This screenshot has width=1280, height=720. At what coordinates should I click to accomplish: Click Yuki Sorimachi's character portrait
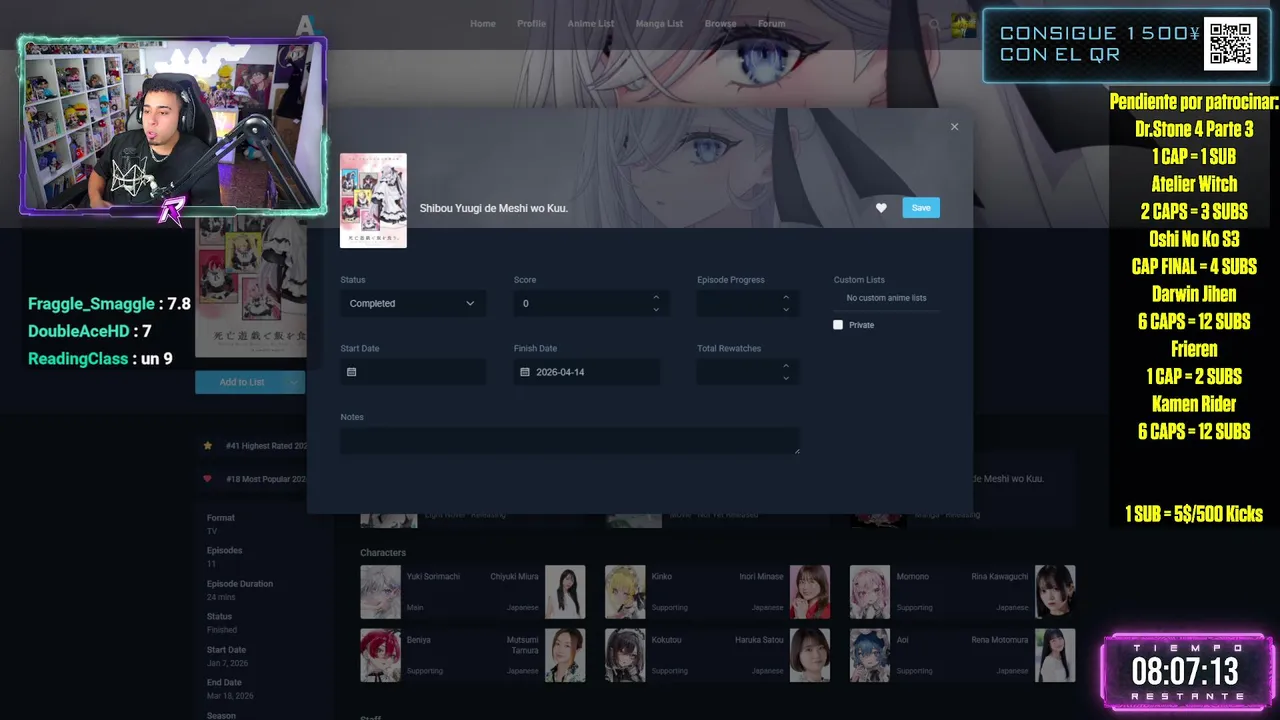coord(380,592)
